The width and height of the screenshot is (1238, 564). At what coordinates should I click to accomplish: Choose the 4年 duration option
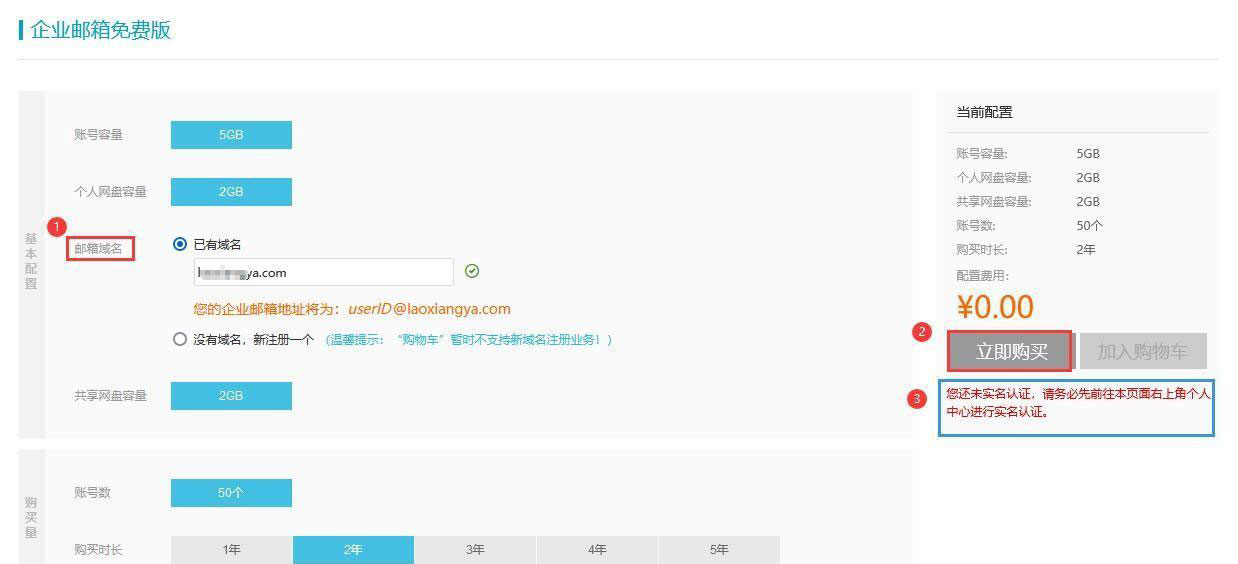[597, 550]
